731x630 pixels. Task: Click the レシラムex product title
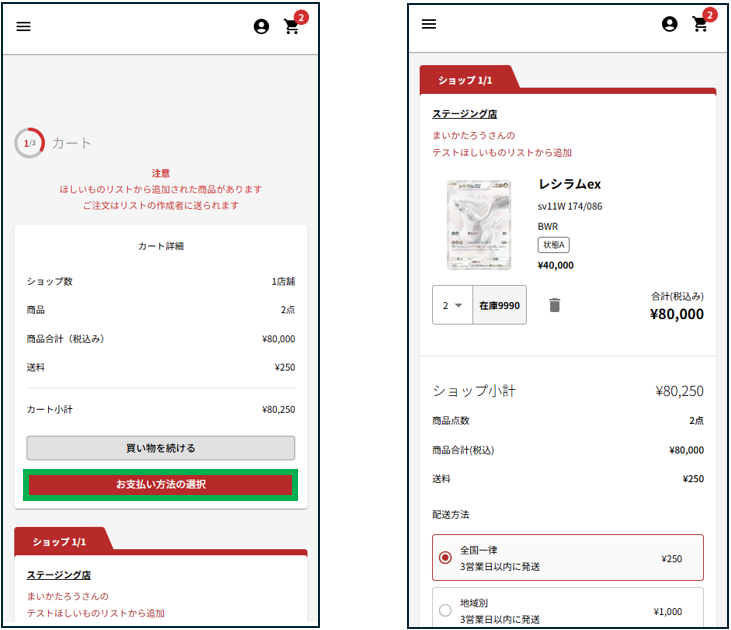pos(569,185)
